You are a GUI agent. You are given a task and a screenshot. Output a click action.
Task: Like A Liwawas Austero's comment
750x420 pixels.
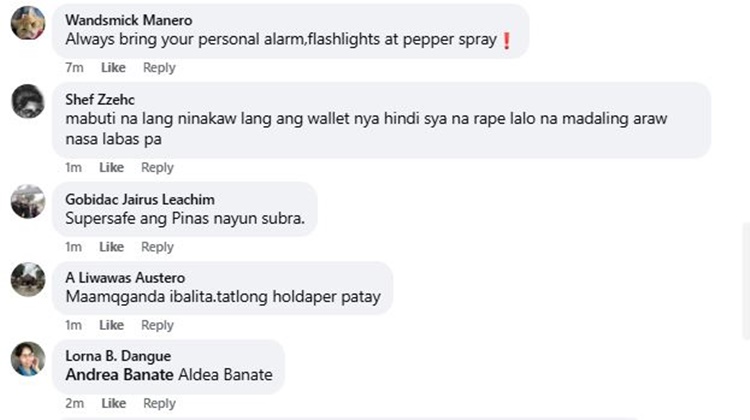tap(111, 325)
